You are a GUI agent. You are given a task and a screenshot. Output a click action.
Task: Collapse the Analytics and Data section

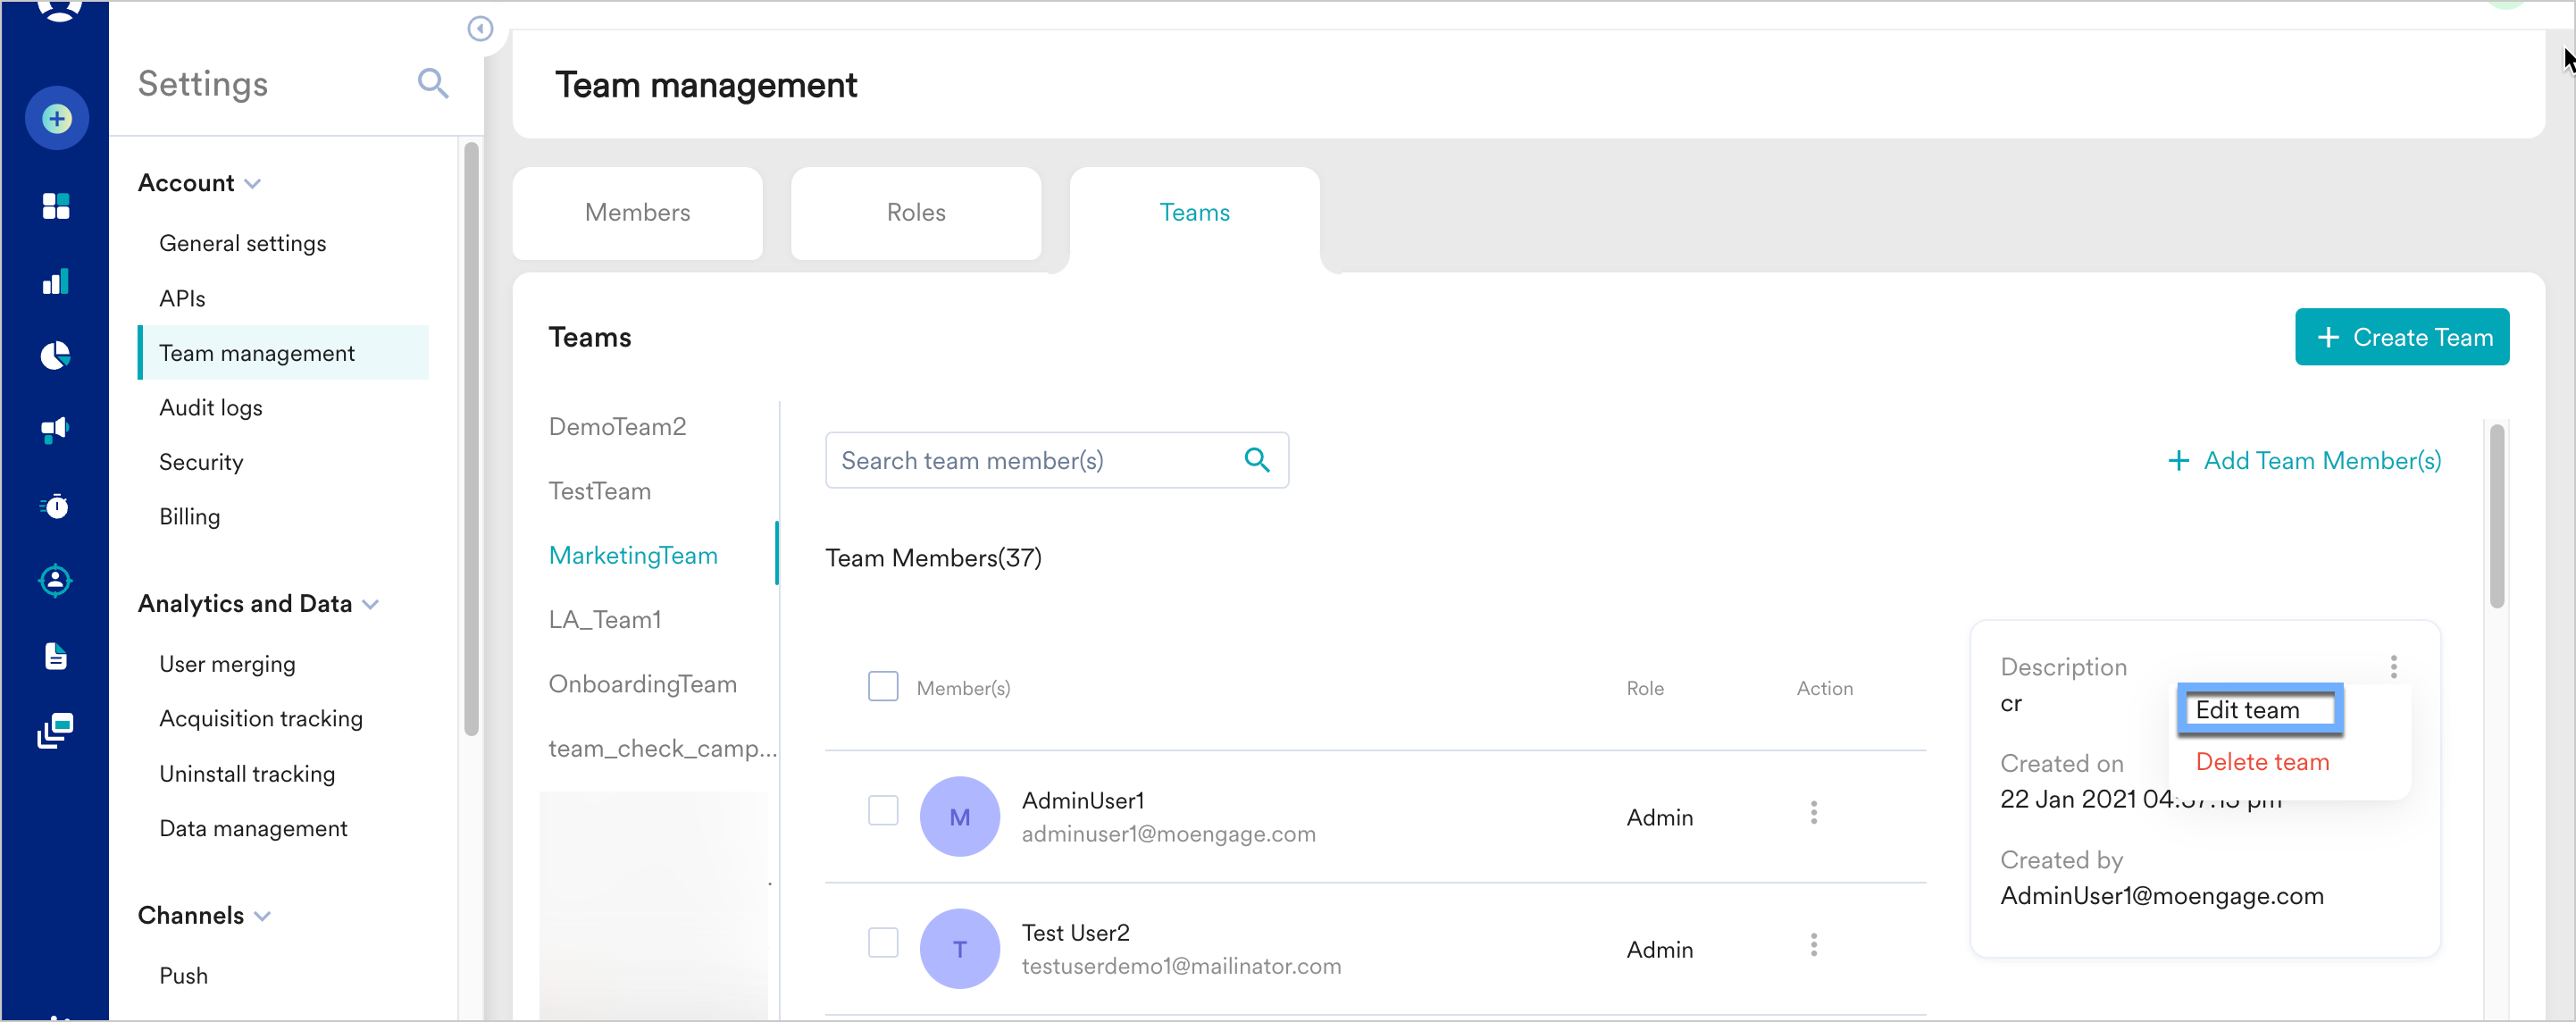(x=371, y=604)
